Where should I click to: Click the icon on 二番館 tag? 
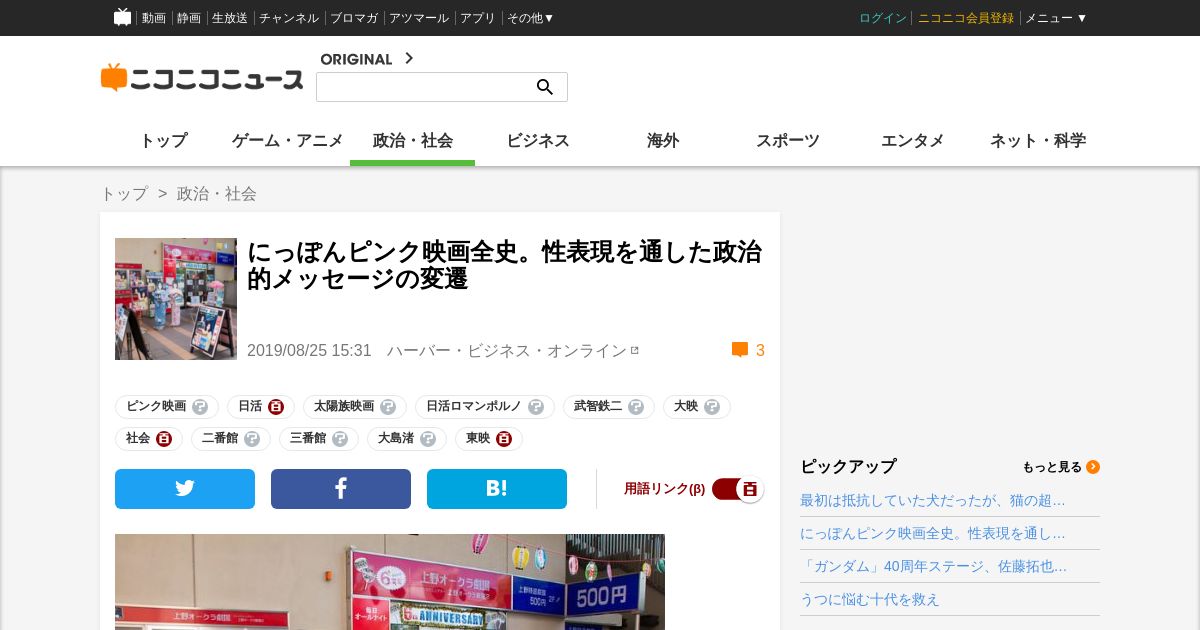click(252, 439)
